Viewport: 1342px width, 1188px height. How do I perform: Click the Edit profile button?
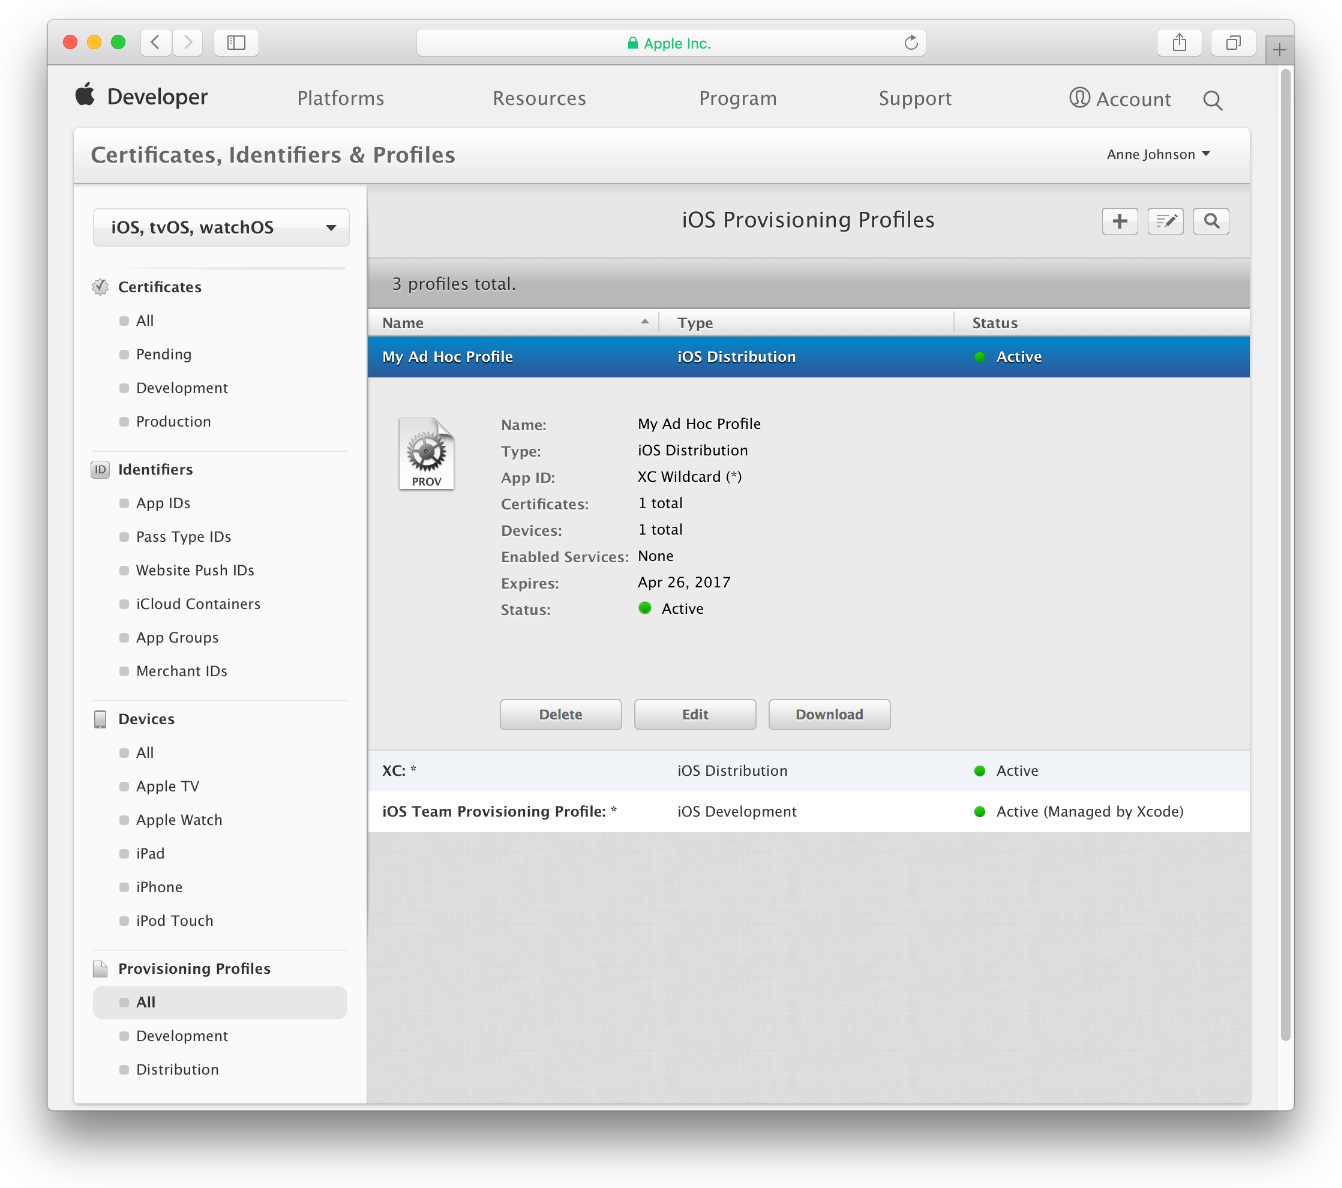tap(695, 714)
